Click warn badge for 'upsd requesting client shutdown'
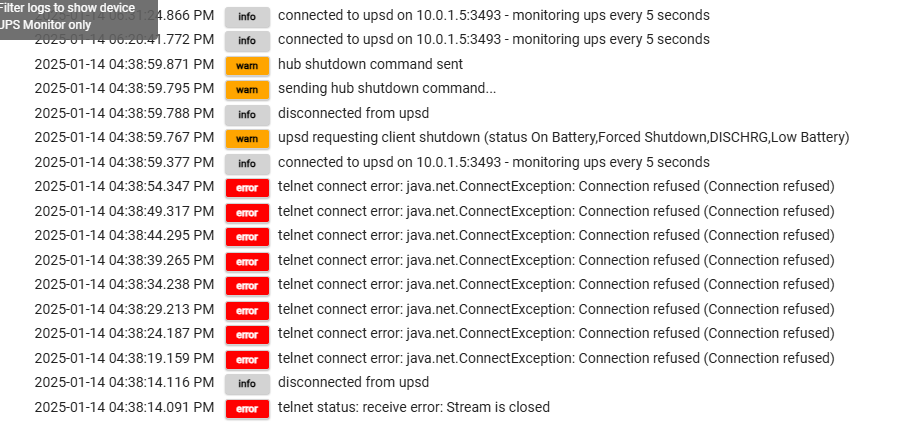 pyautogui.click(x=247, y=139)
